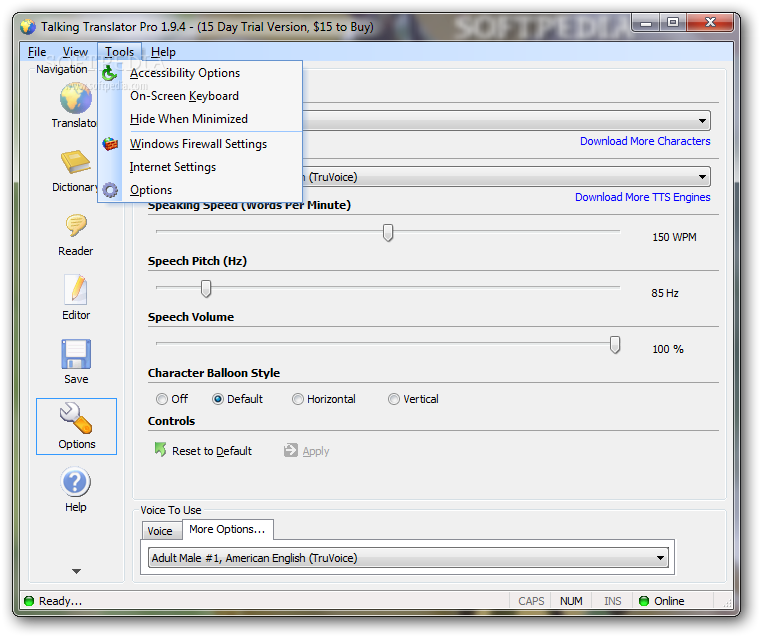Click the speech volume slider thumb
This screenshot has height=637, width=761.
[x=615, y=344]
